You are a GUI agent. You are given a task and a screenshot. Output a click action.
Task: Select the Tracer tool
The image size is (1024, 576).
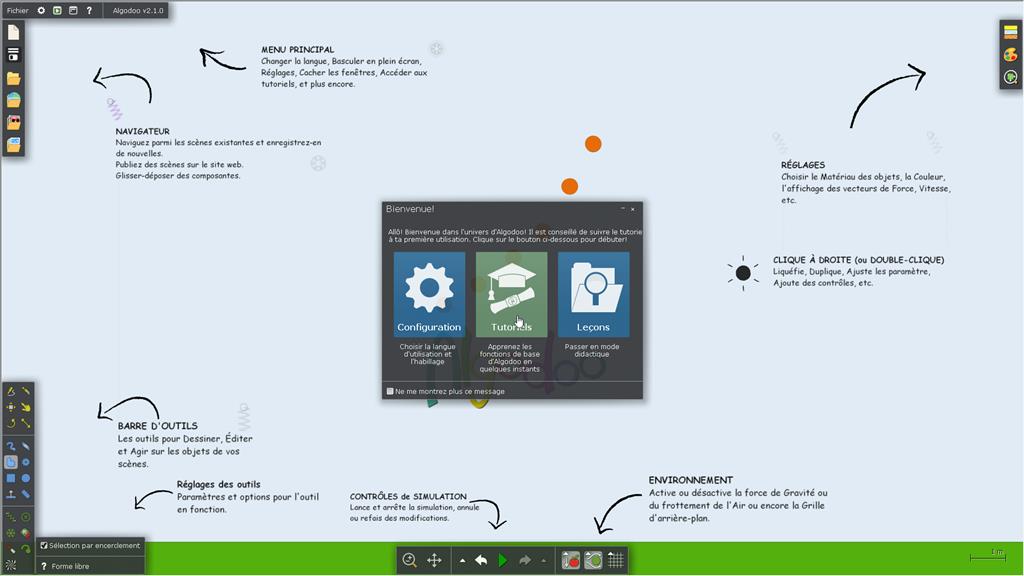(x=25, y=550)
